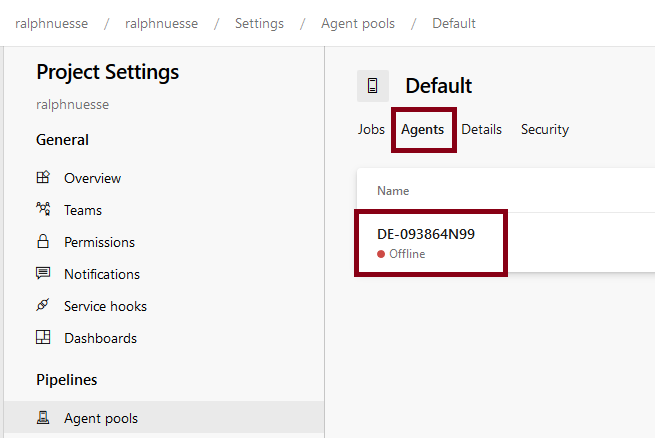Click the Notifications chat icon
The height and width of the screenshot is (438, 655).
43,274
